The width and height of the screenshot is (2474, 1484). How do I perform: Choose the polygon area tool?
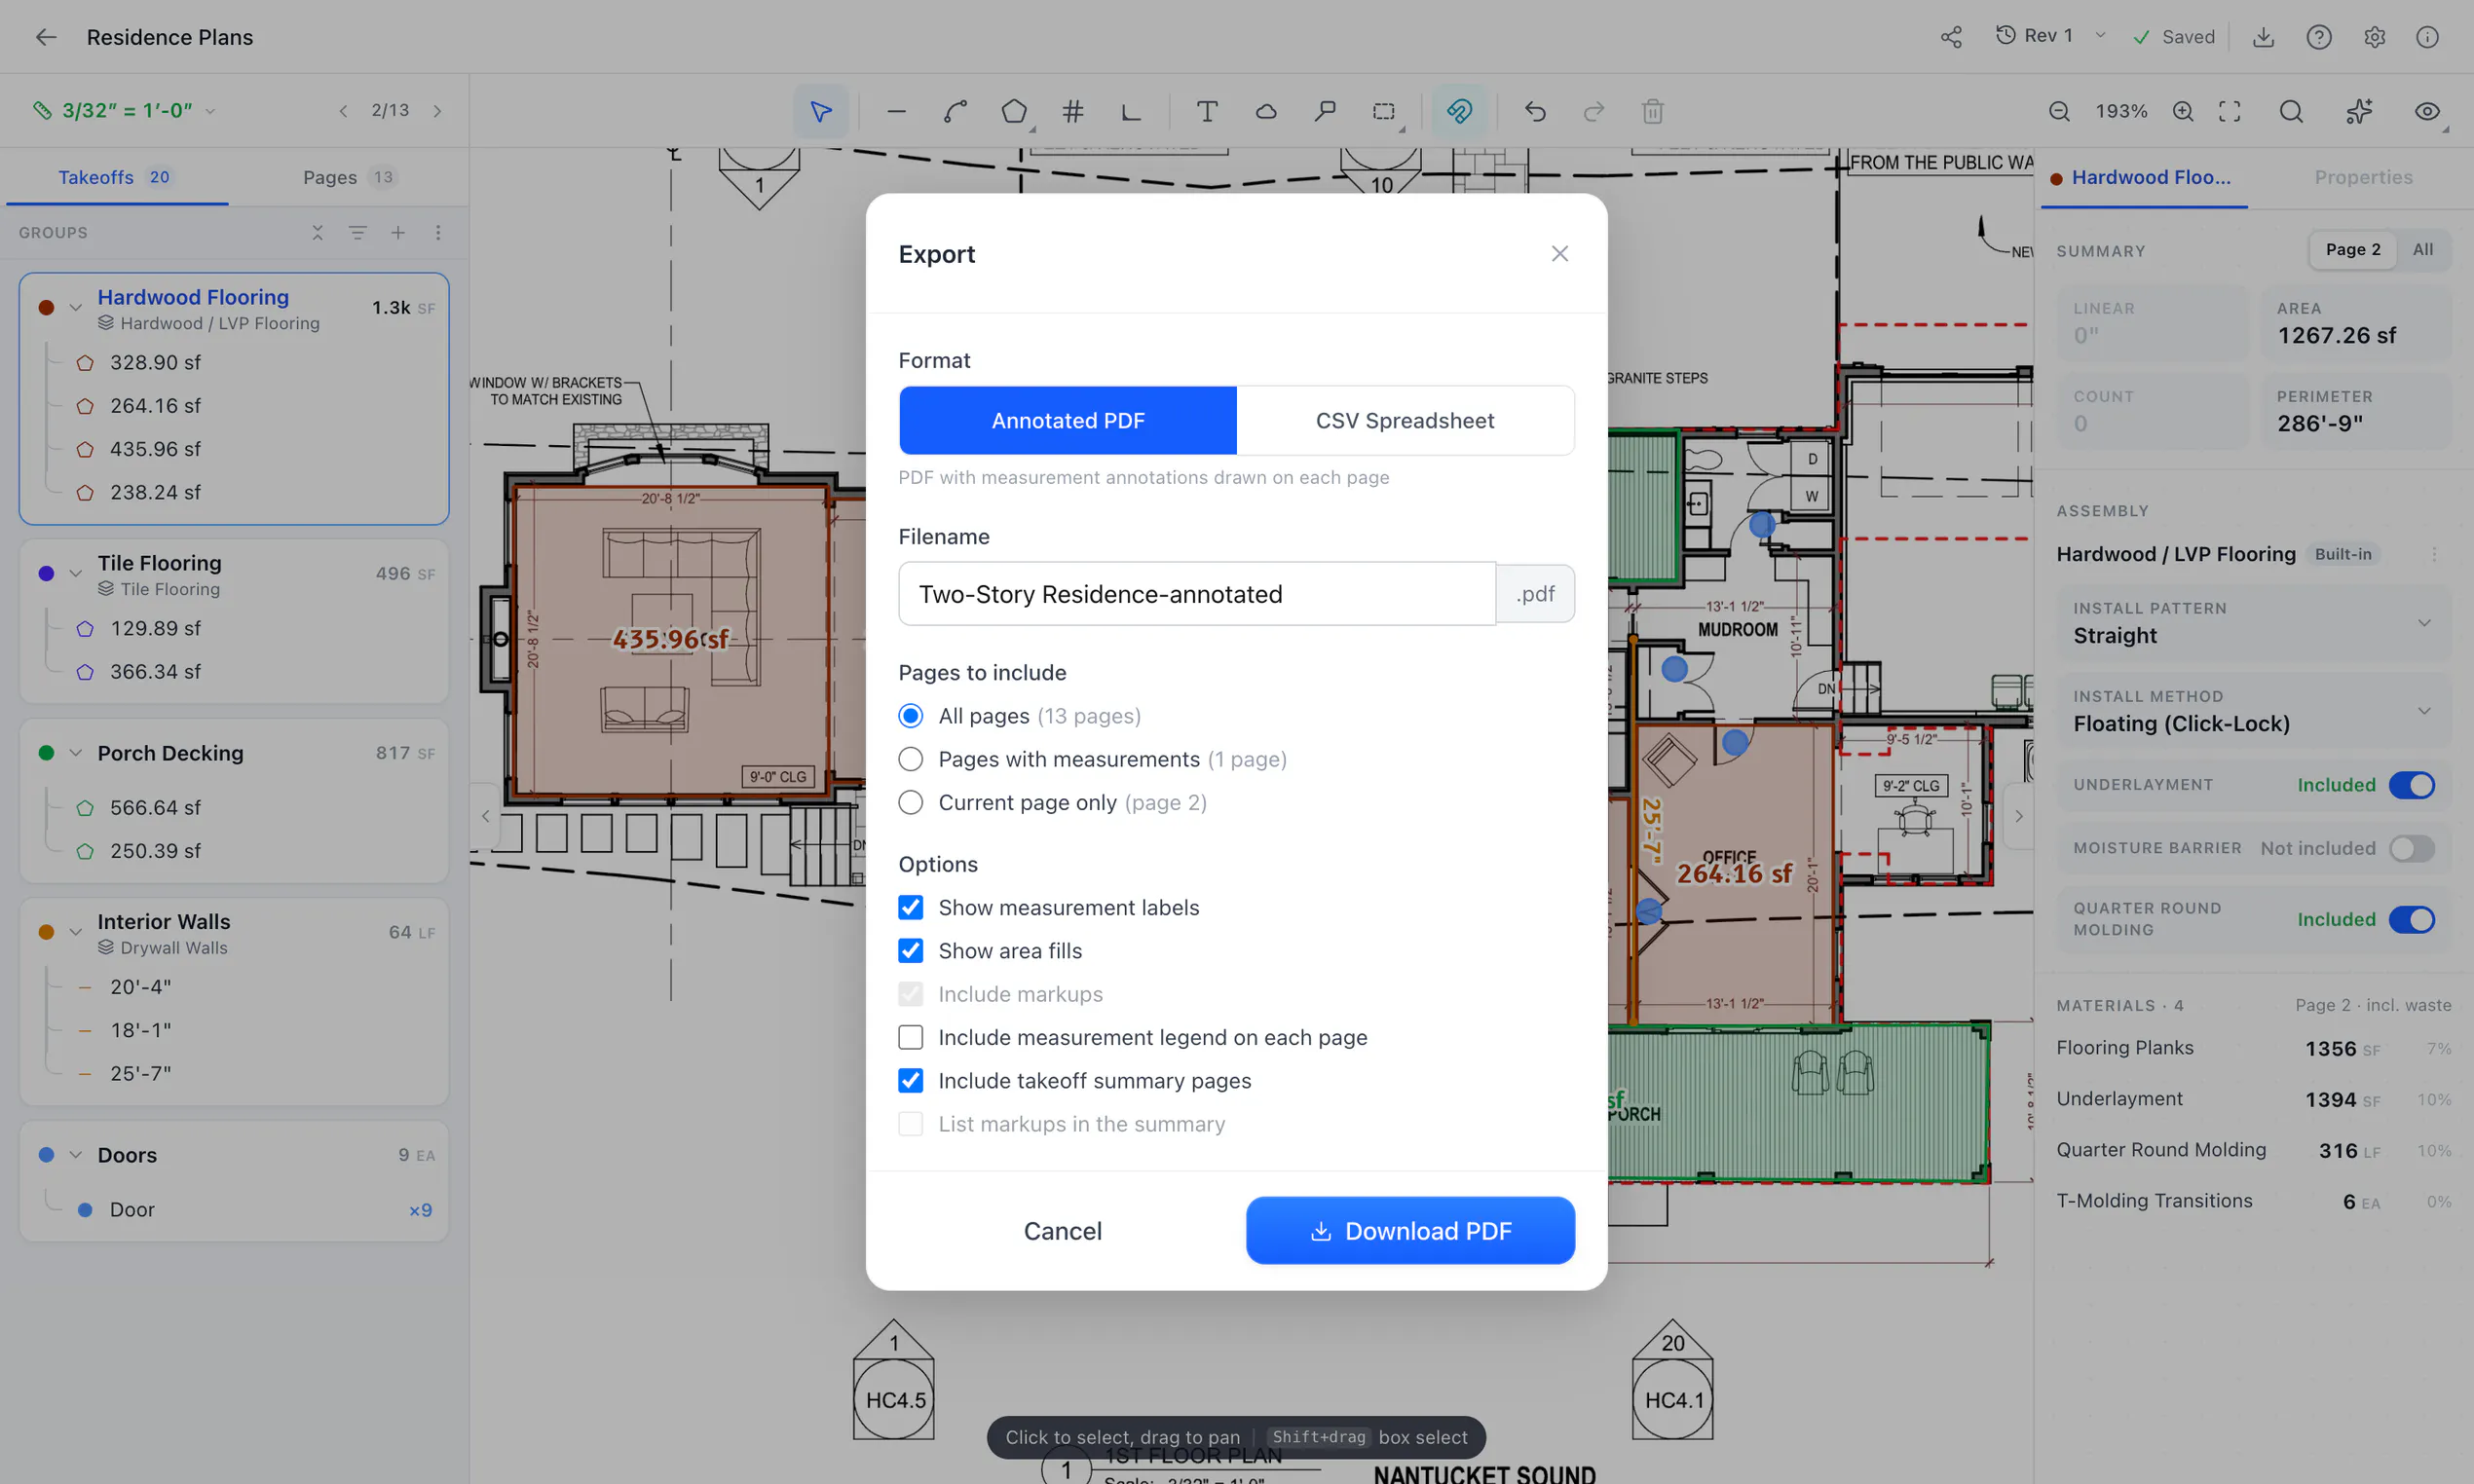click(x=1014, y=111)
